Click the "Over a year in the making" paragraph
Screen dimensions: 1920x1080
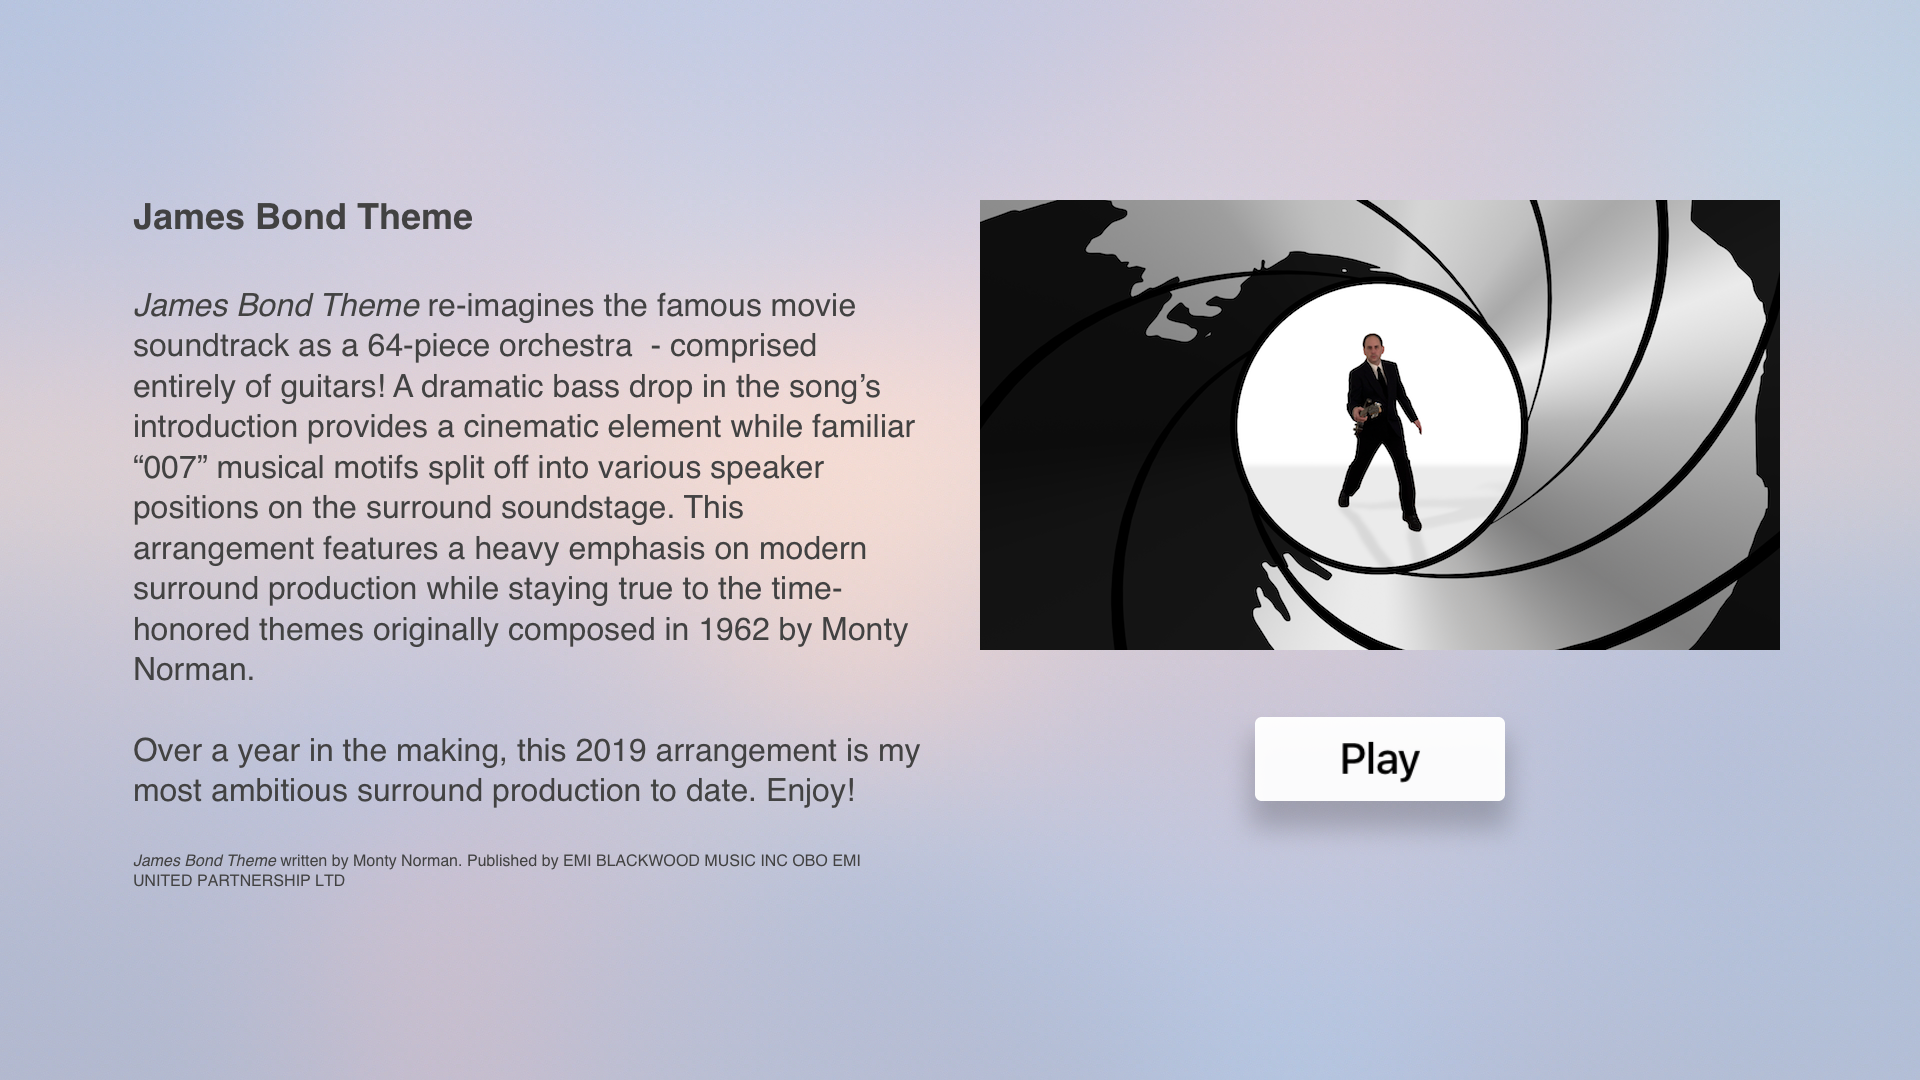(x=527, y=770)
